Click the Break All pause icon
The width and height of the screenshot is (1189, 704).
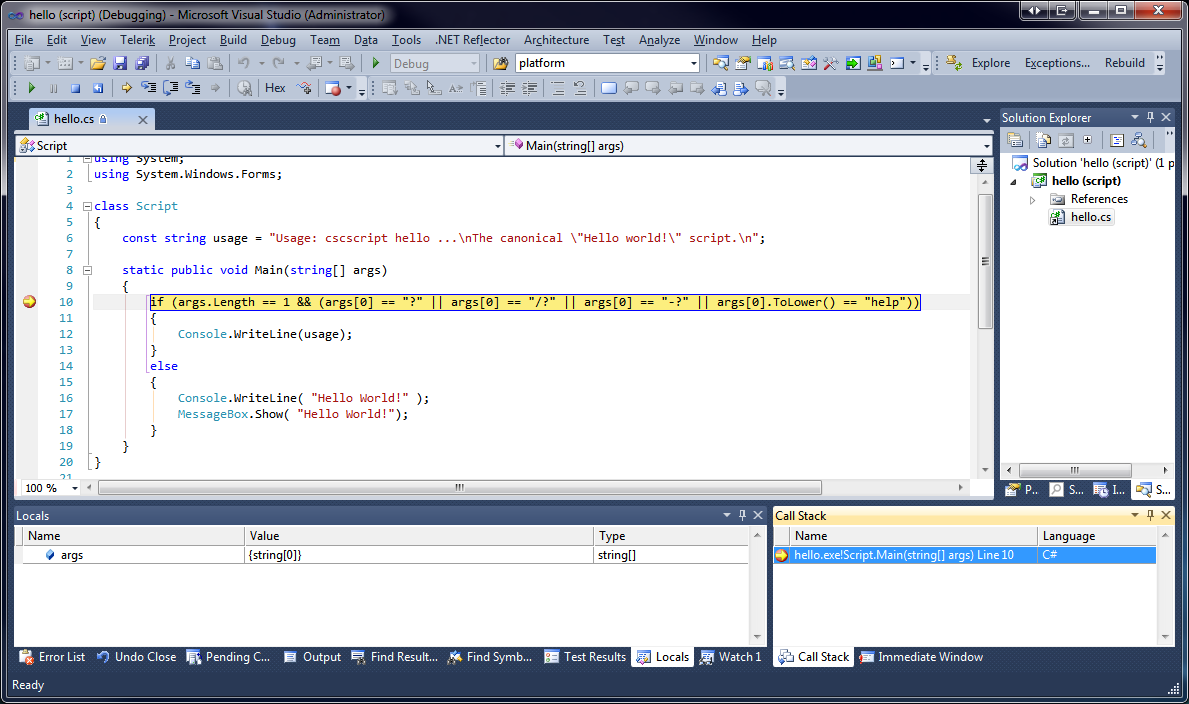(x=53, y=88)
